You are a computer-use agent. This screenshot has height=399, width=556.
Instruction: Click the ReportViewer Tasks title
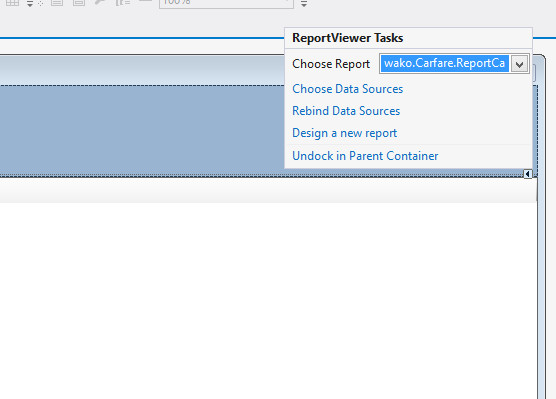pyautogui.click(x=348, y=38)
